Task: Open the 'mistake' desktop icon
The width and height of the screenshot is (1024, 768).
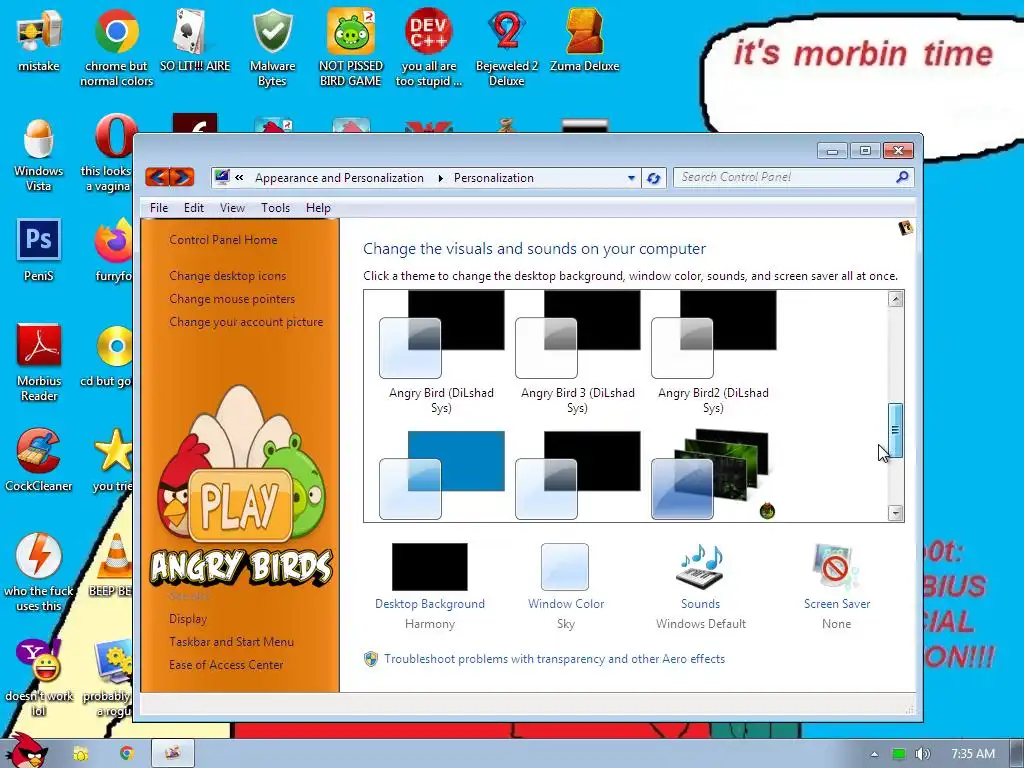Action: coord(39,33)
